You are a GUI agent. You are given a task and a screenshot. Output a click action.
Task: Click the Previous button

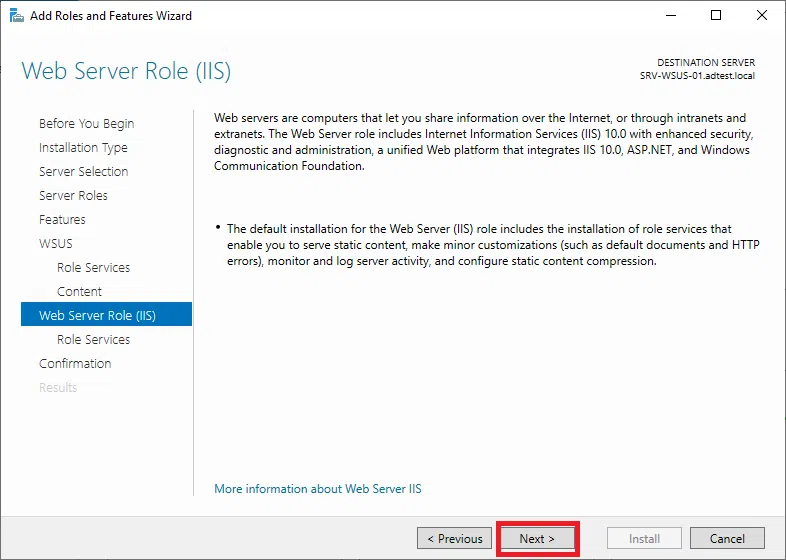point(454,539)
